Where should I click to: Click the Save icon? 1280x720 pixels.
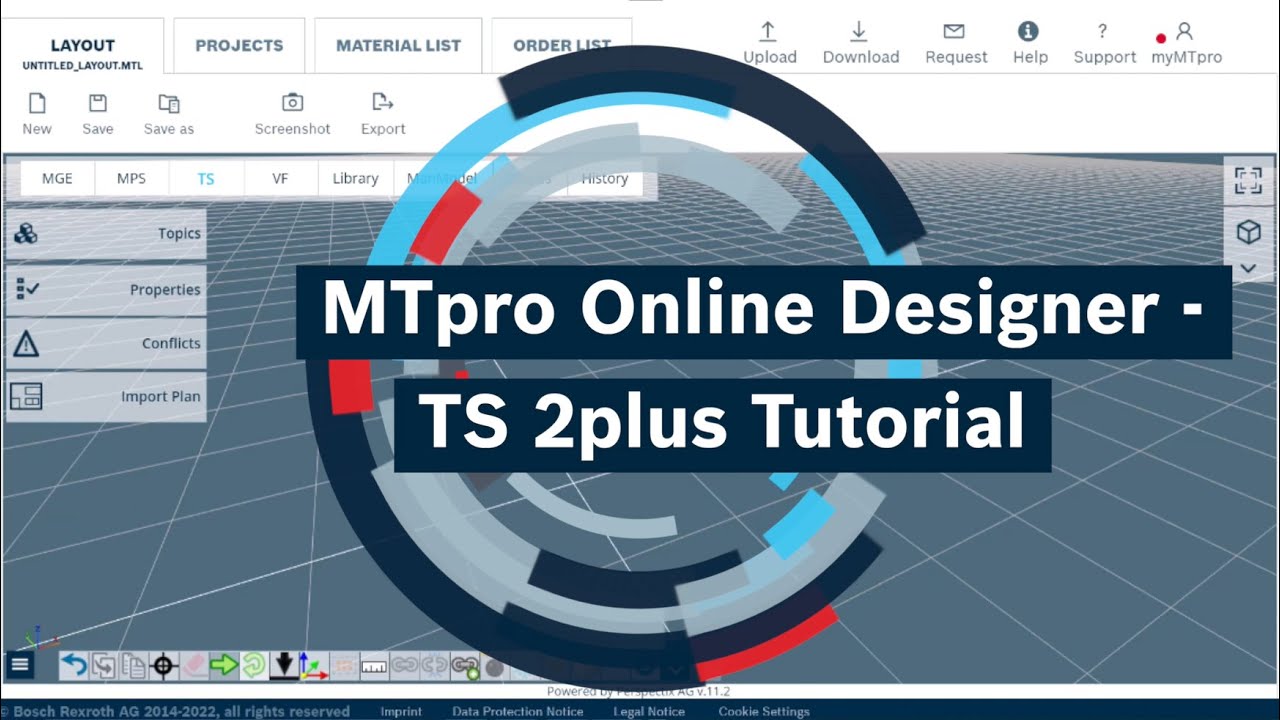pyautogui.click(x=98, y=103)
